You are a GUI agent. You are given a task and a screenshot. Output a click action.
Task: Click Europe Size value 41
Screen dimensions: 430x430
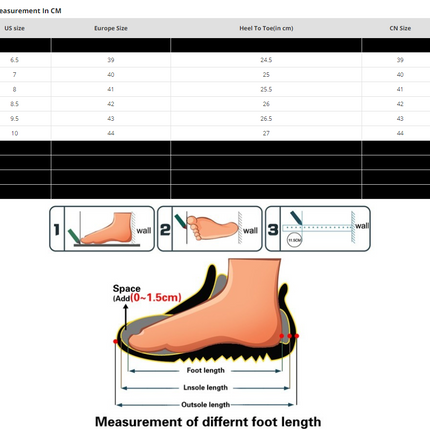[111, 89]
